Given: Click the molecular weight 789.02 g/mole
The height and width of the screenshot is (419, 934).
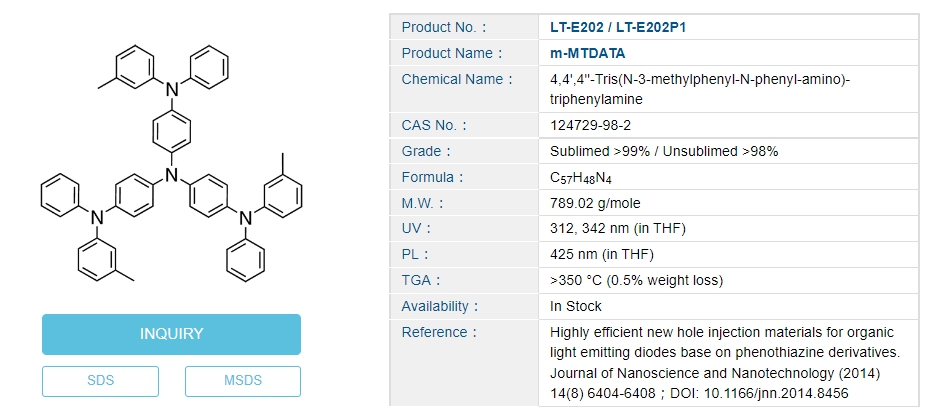Looking at the screenshot, I should pyautogui.click(x=595, y=203).
